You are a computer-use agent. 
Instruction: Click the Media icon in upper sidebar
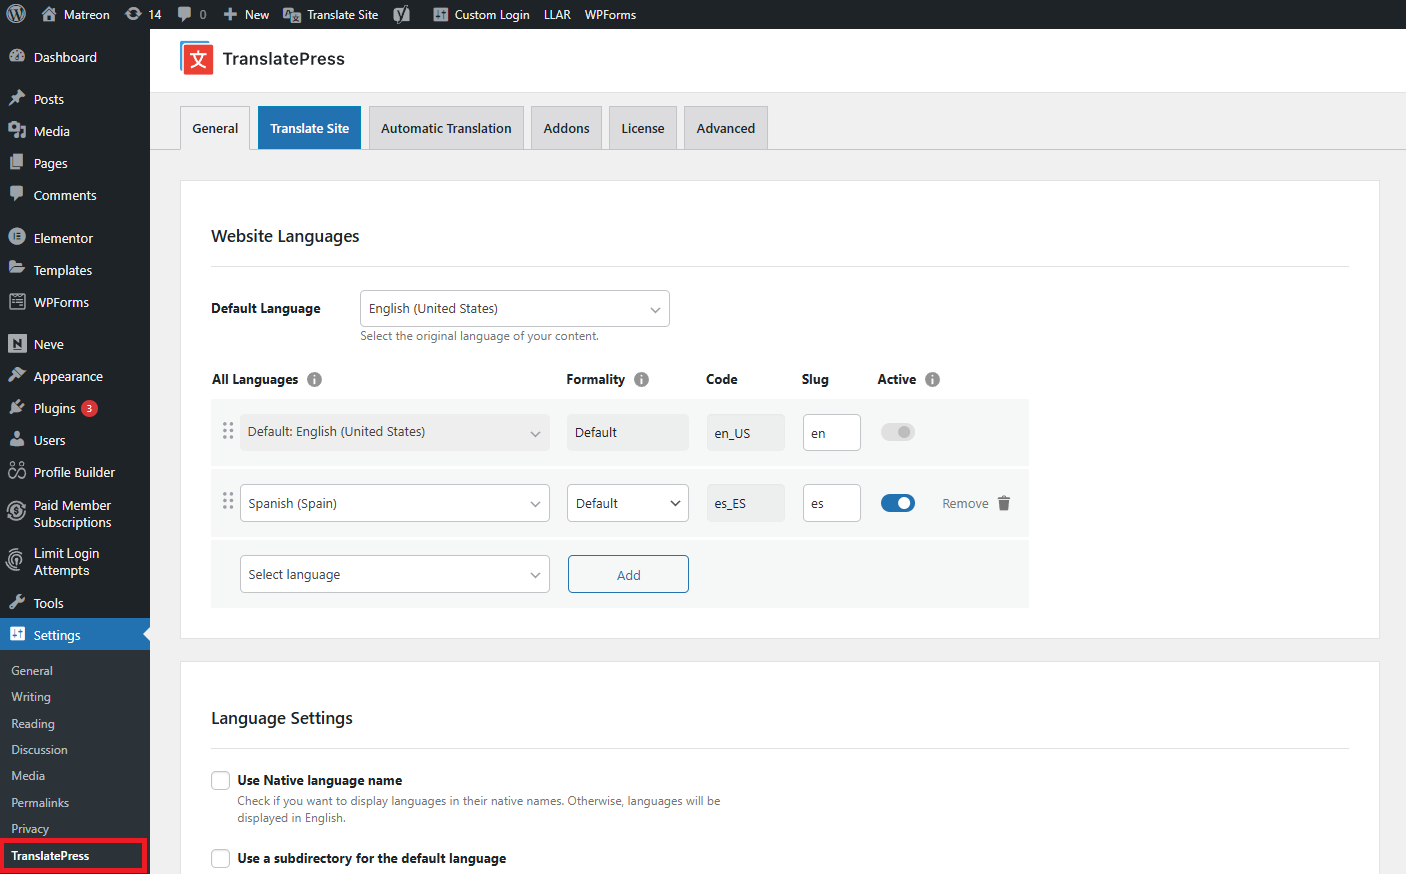[17, 130]
